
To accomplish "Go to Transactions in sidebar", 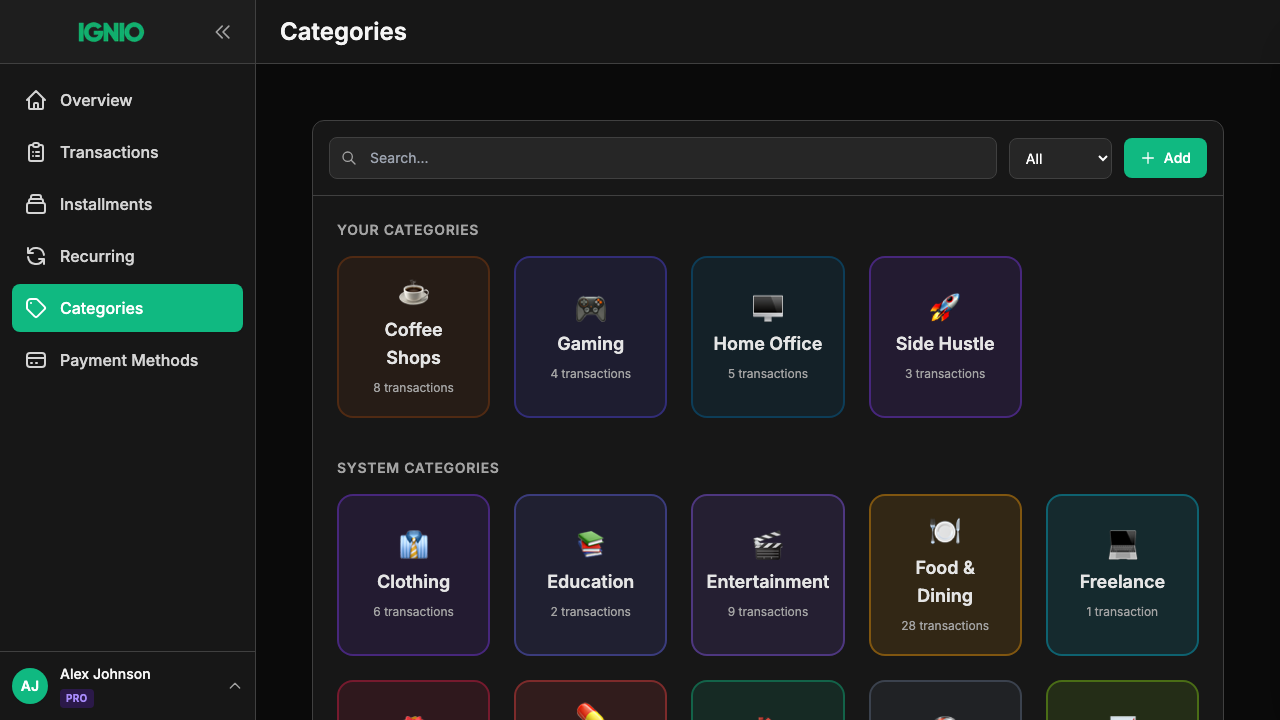I will [127, 152].
